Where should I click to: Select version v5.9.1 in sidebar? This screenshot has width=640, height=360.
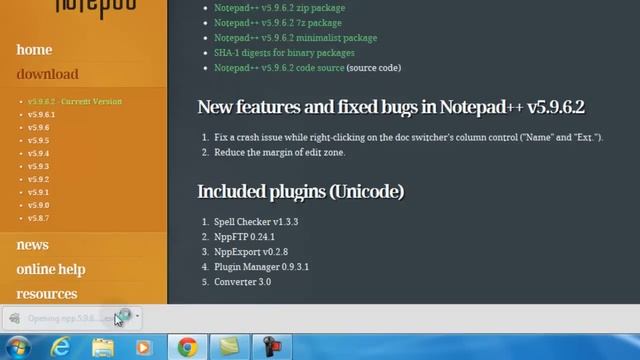tap(38, 192)
